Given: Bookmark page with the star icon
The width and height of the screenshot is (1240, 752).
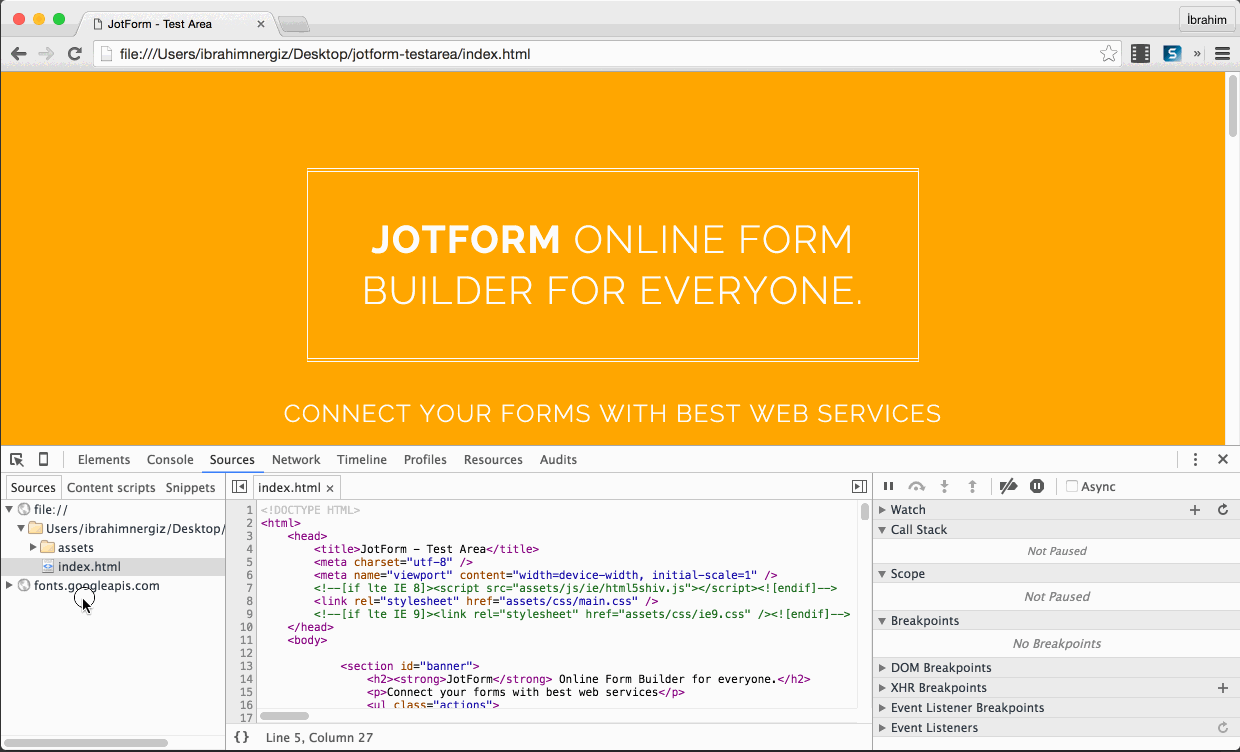Looking at the screenshot, I should point(1109,54).
